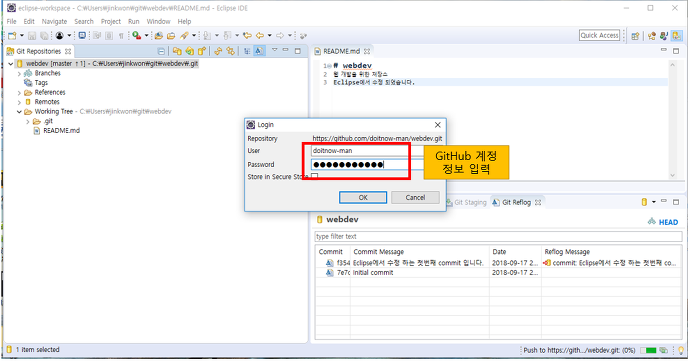The image size is (694, 361).
Task: Select the Git Reflog tab
Action: 516,202
